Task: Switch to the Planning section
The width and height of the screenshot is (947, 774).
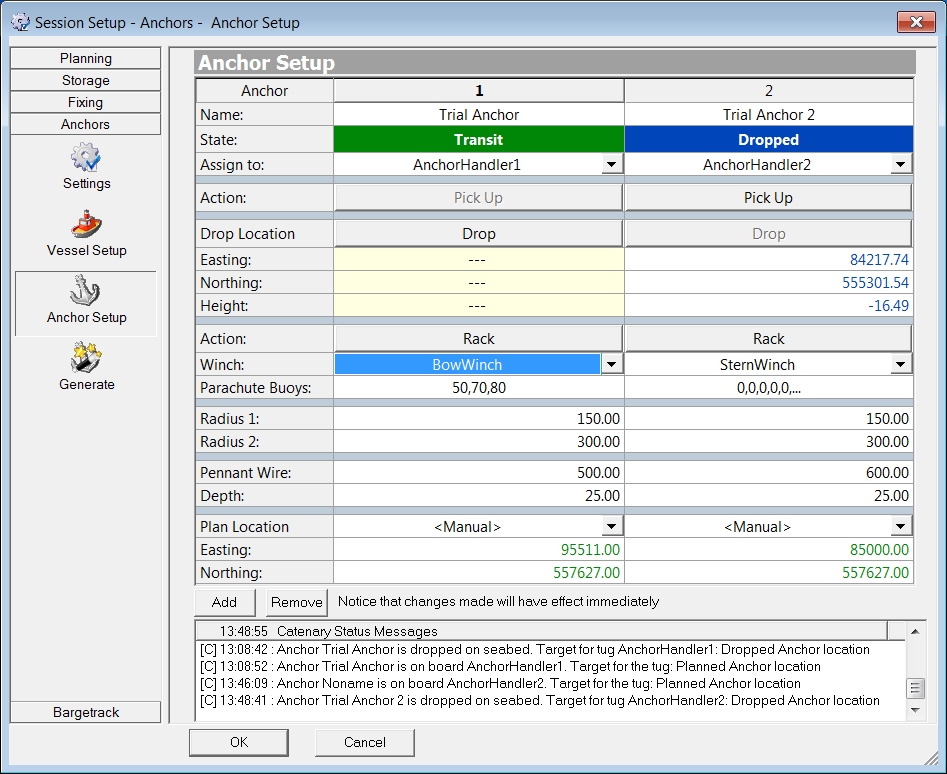Action: [86, 59]
